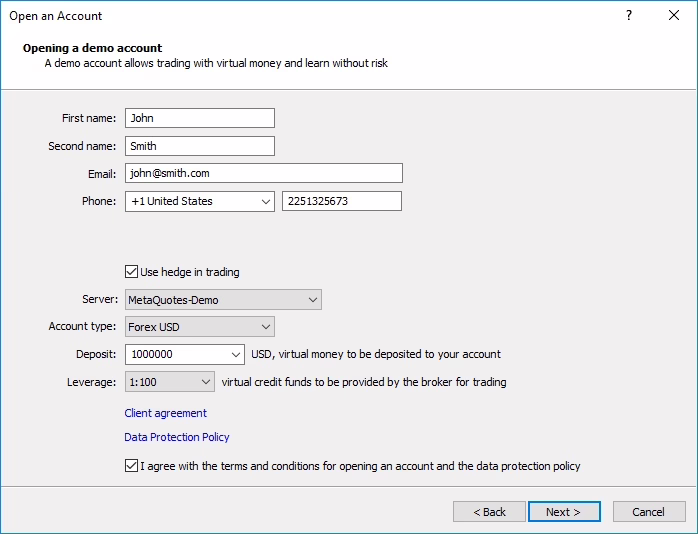Viewport: 698px width, 534px height.
Task: Close the Open an Account dialog
Action: click(x=675, y=16)
